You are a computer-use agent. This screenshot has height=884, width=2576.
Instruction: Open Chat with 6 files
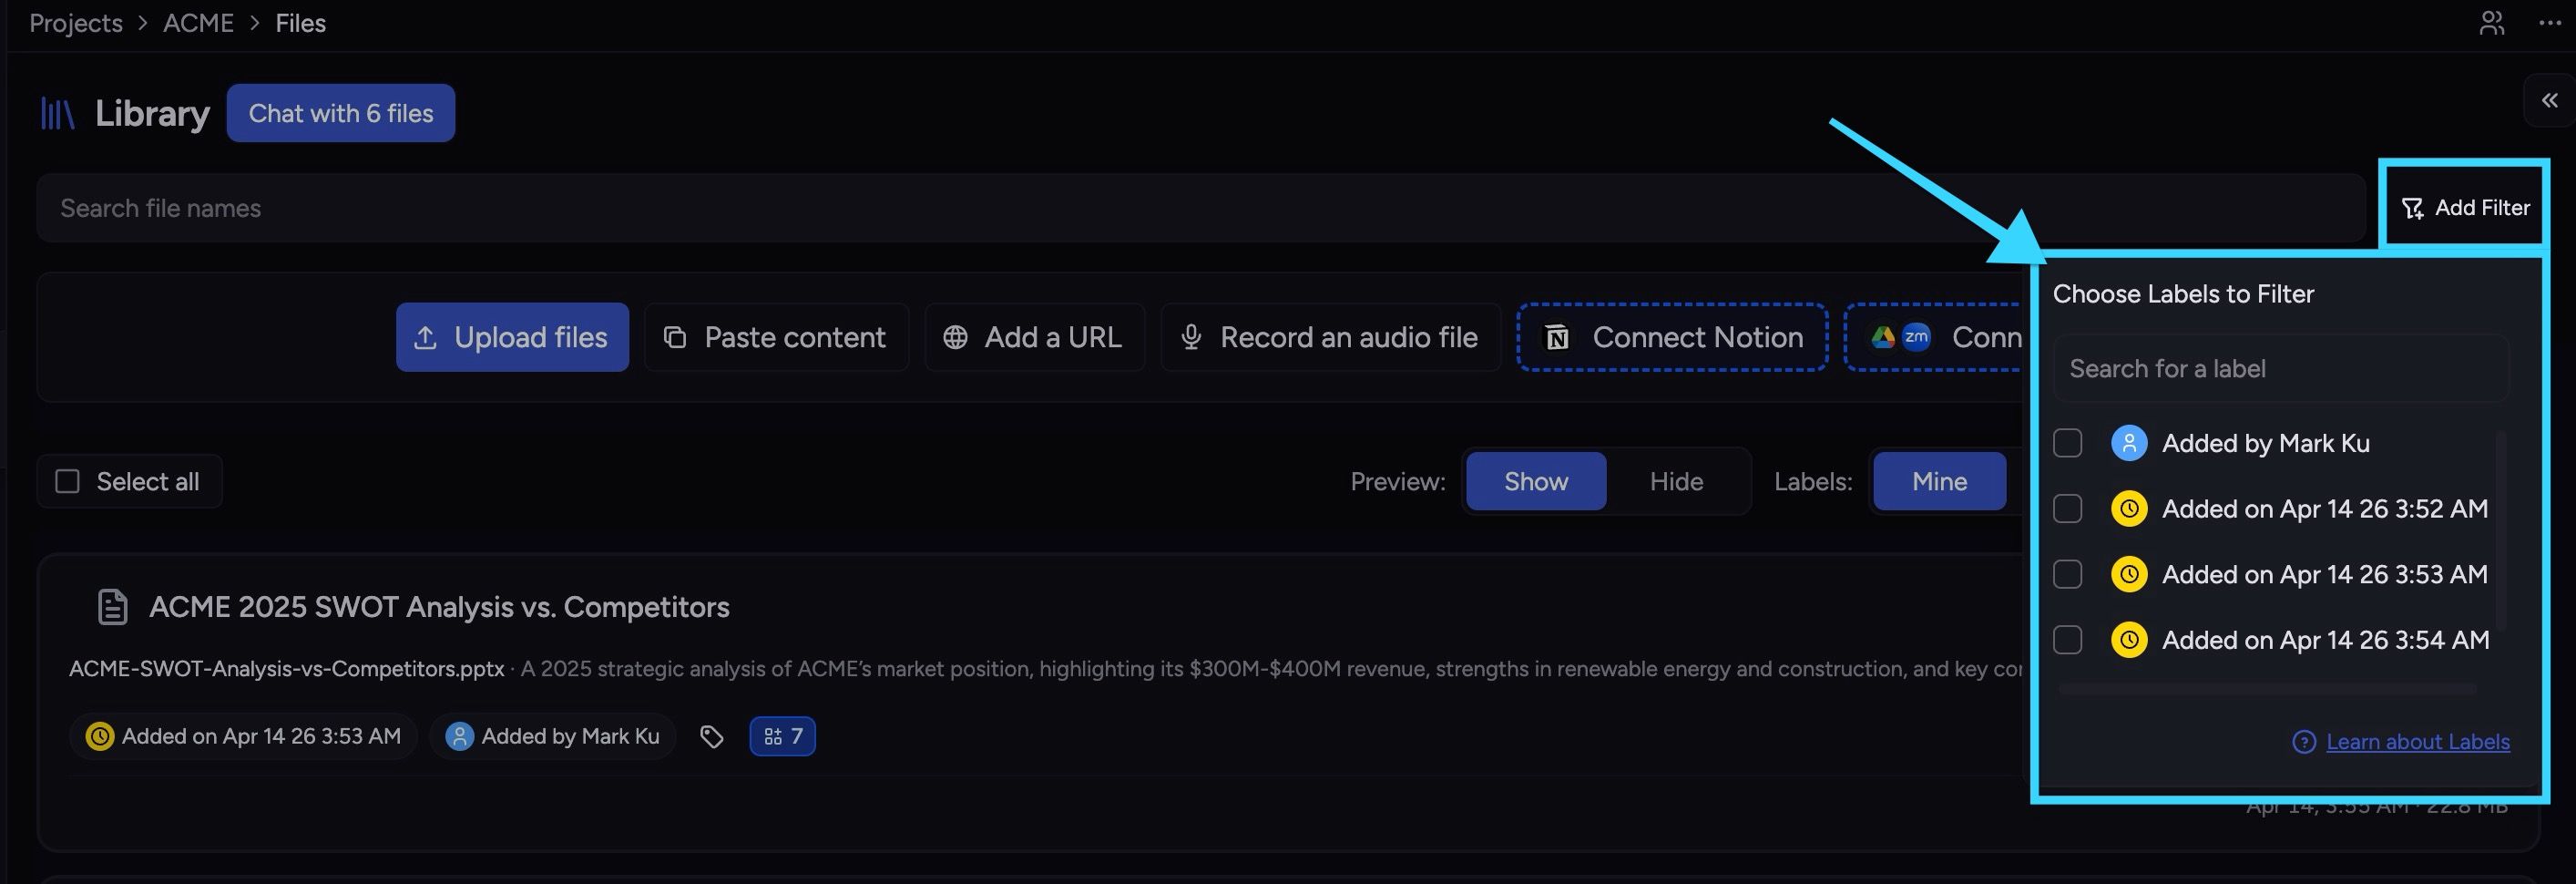click(x=340, y=113)
